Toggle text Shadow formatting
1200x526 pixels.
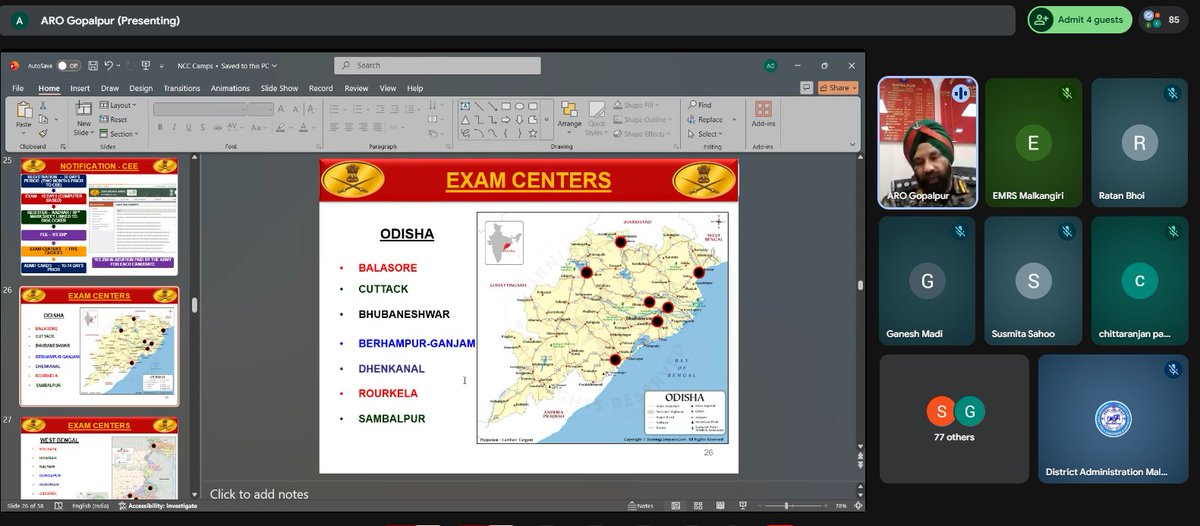(203, 127)
